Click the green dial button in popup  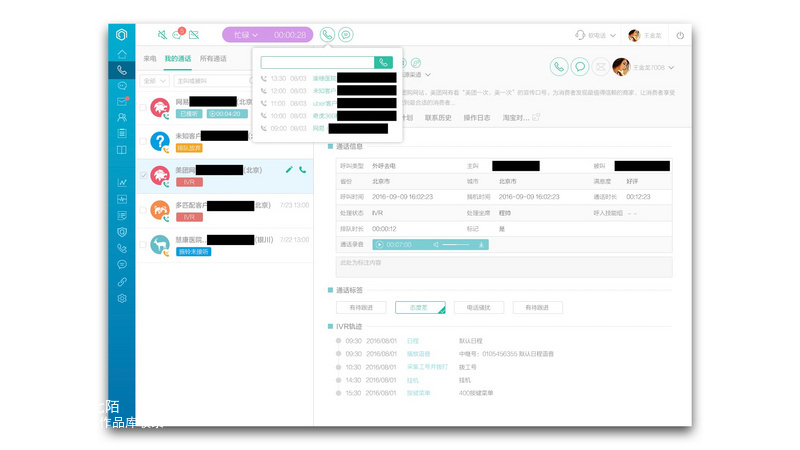(x=383, y=62)
